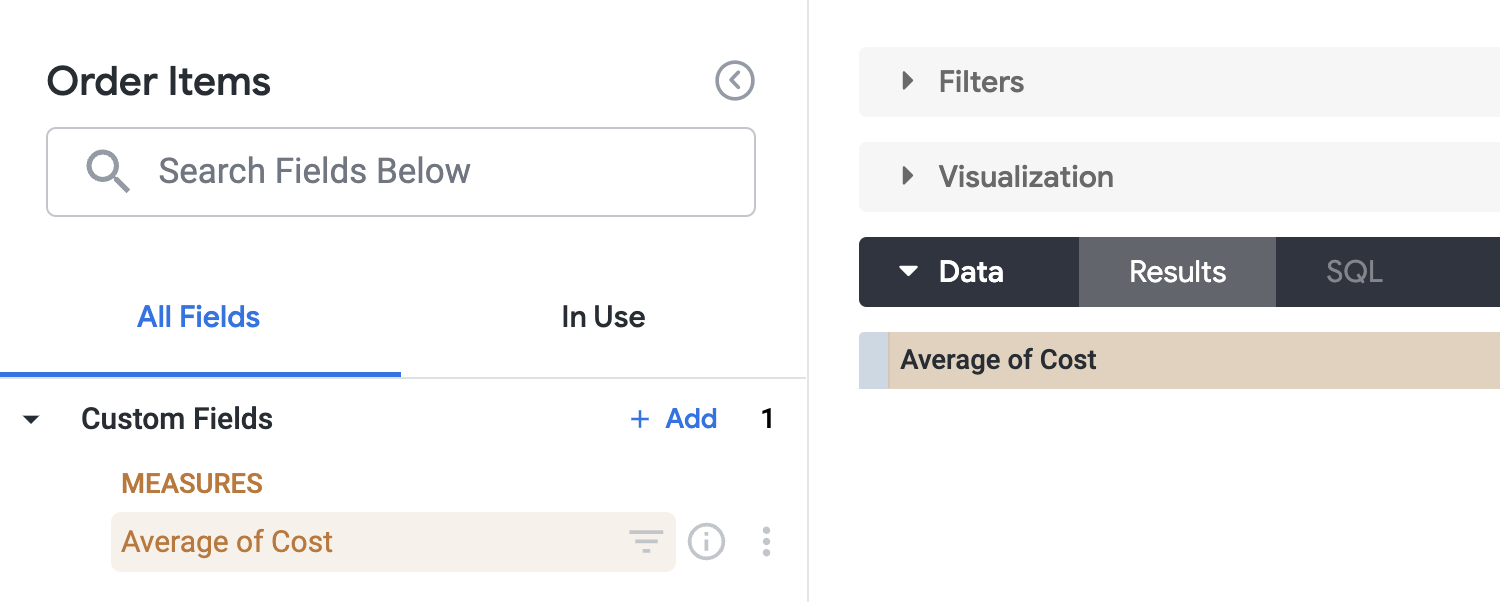Image resolution: width=1500 pixels, height=602 pixels.
Task: Click the Add custom field link
Action: [674, 419]
